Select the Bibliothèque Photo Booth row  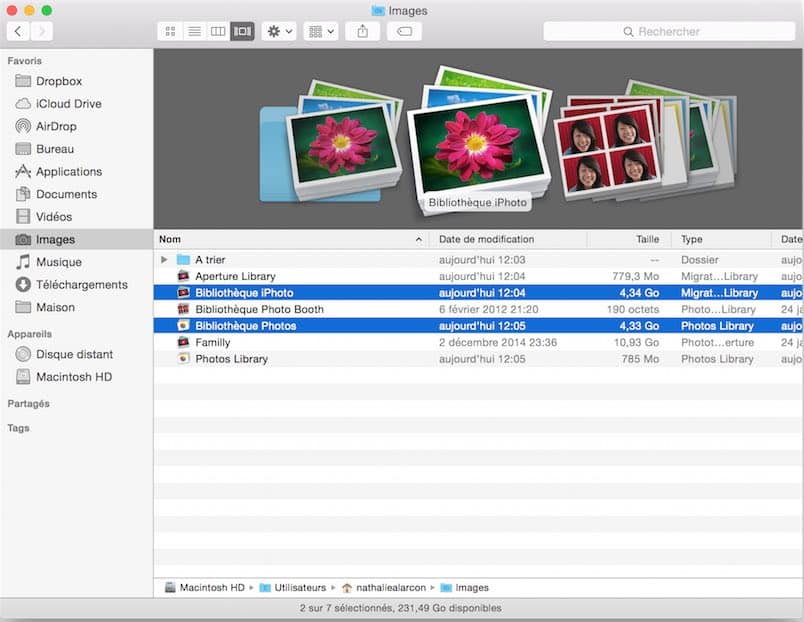pyautogui.click(x=478, y=309)
